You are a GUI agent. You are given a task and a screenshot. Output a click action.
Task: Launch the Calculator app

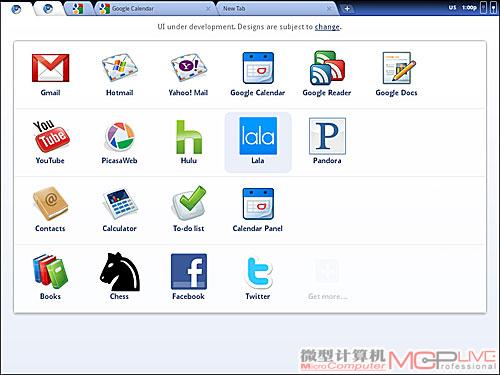pos(120,204)
